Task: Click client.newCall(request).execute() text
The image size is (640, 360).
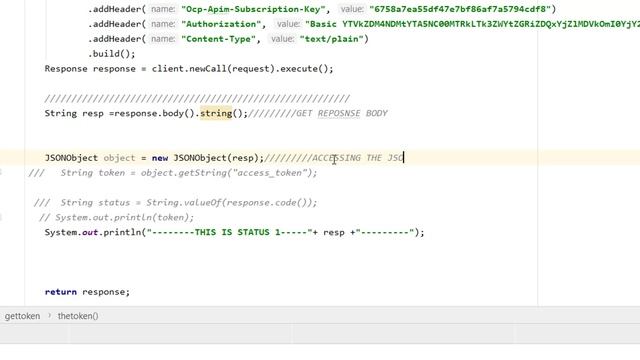Action: 242,69
